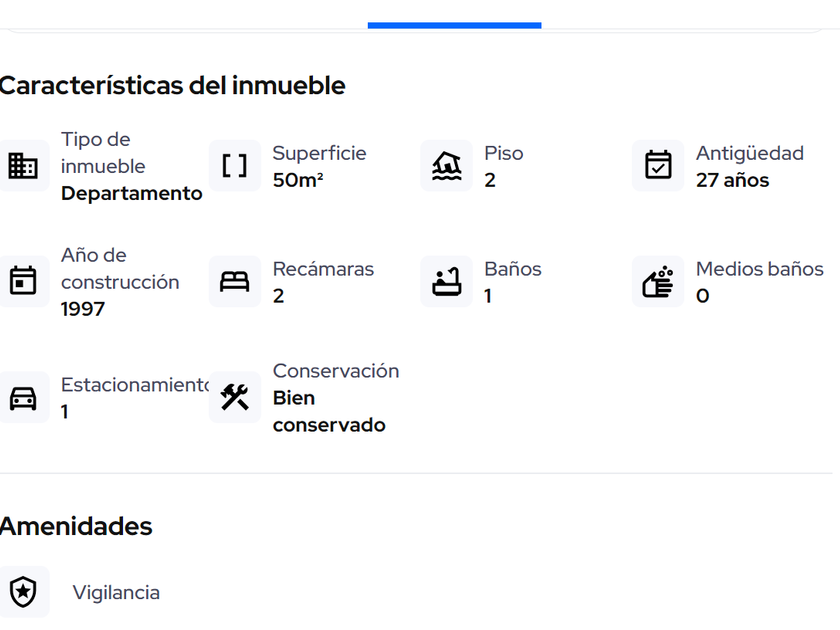Click the 50m² surface value
The height and width of the screenshot is (630, 840).
click(x=298, y=181)
